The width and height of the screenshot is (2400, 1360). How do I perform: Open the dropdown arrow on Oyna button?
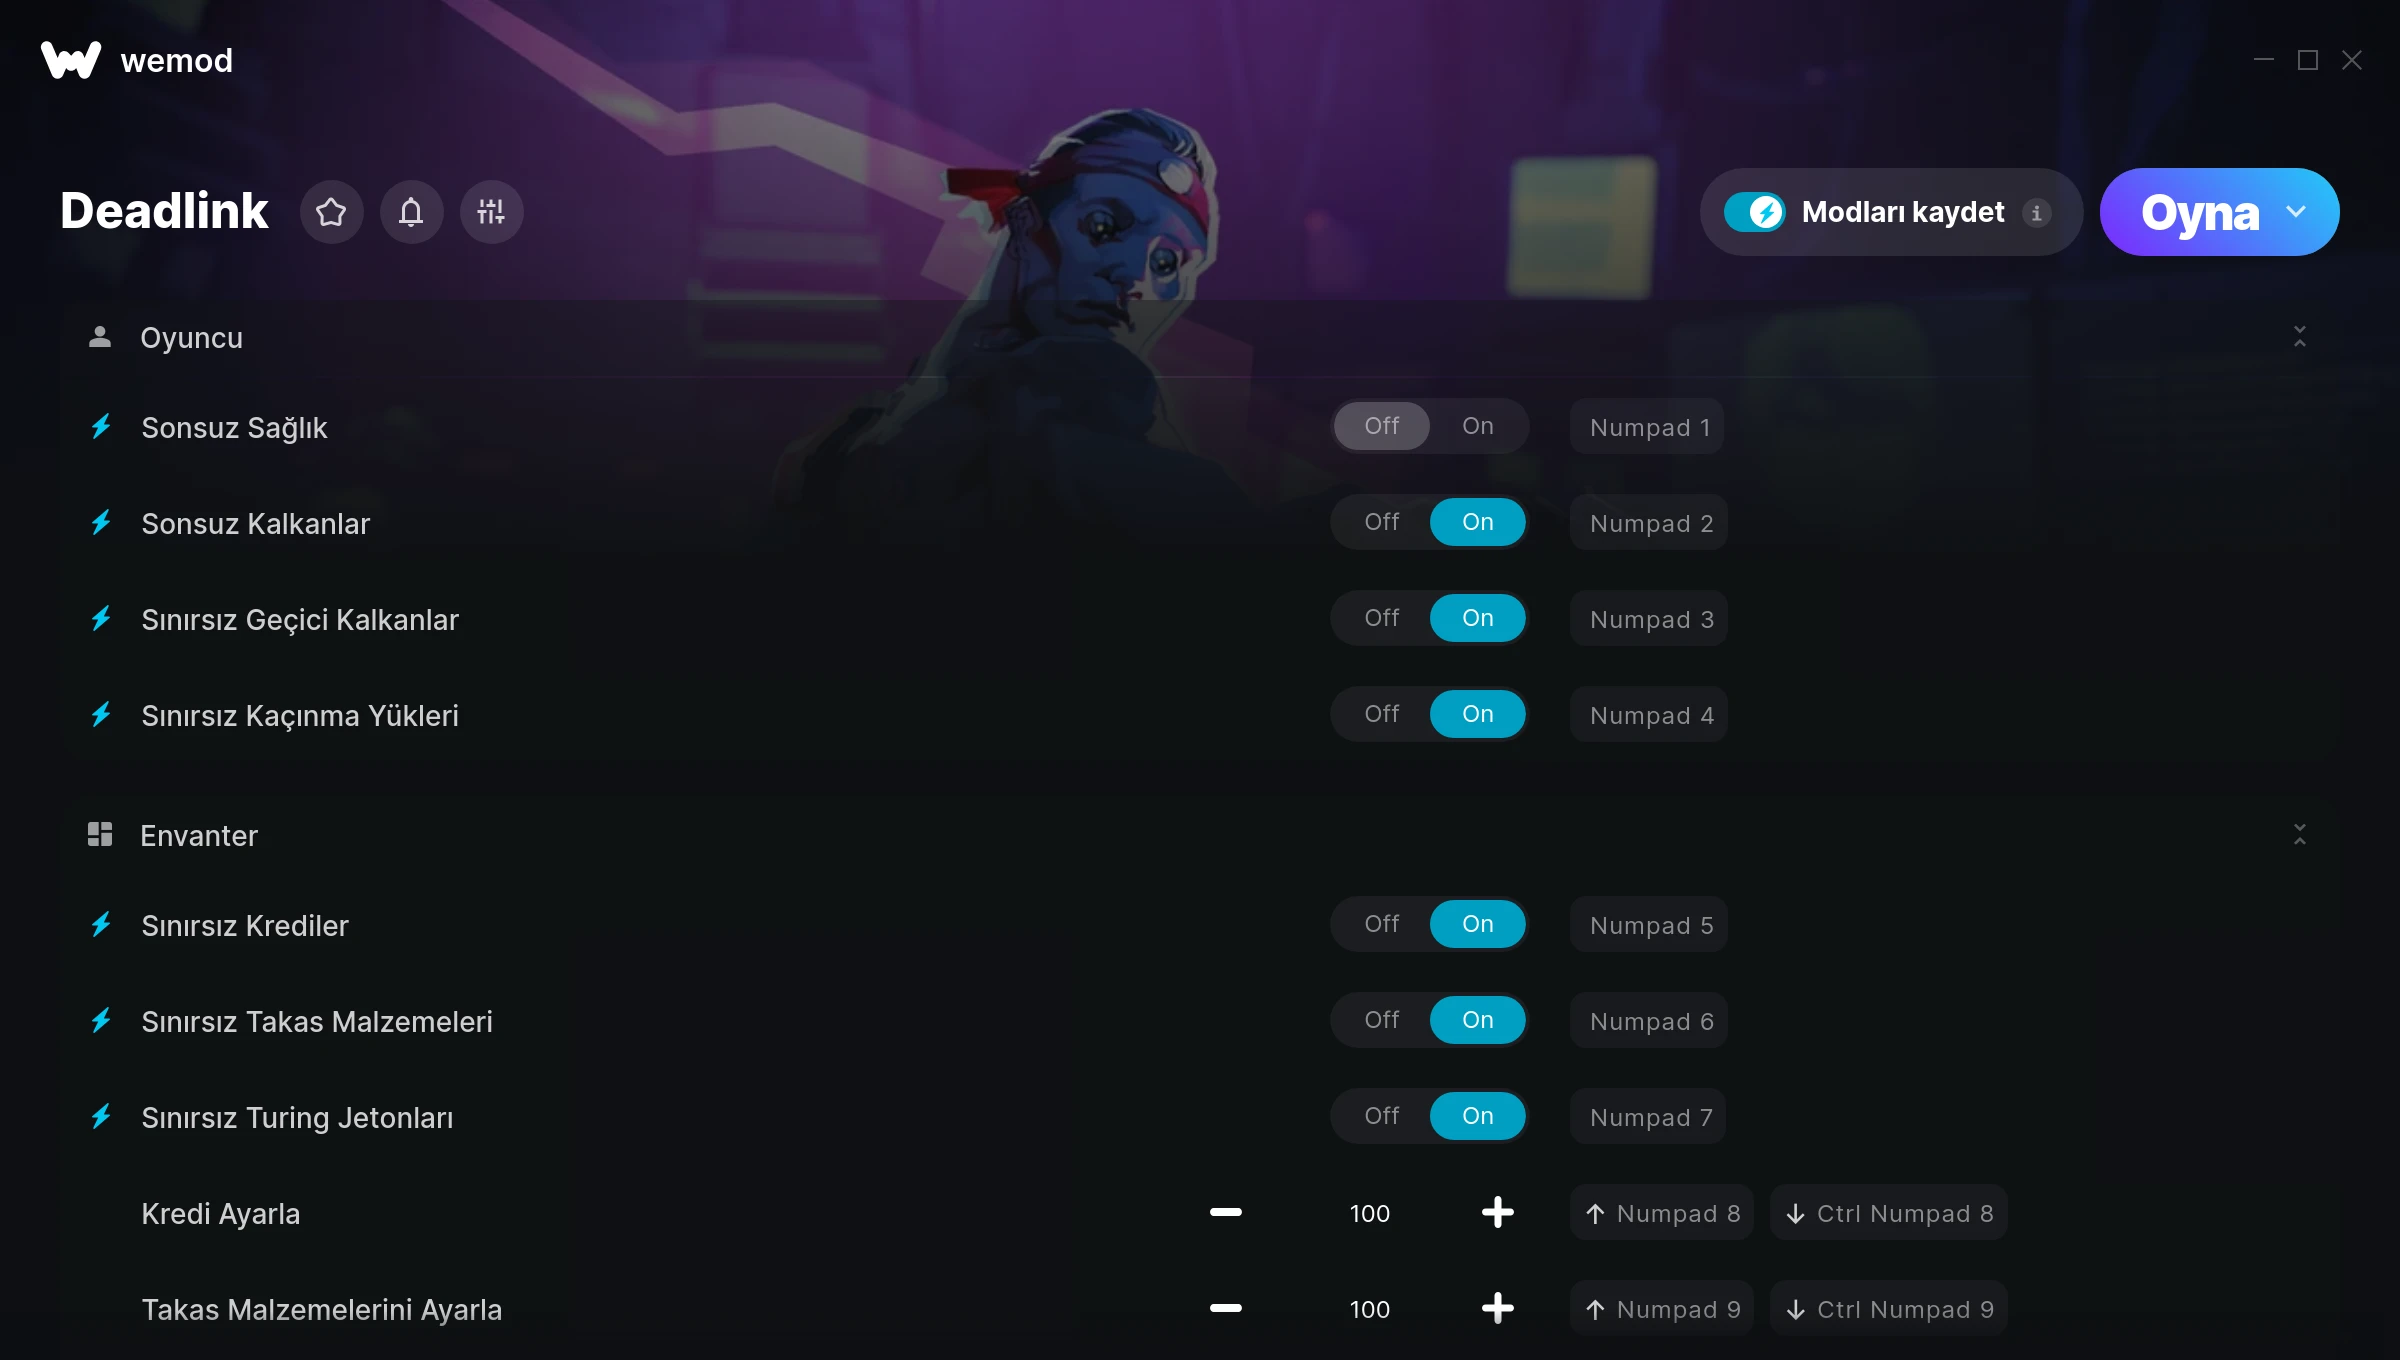click(2296, 212)
